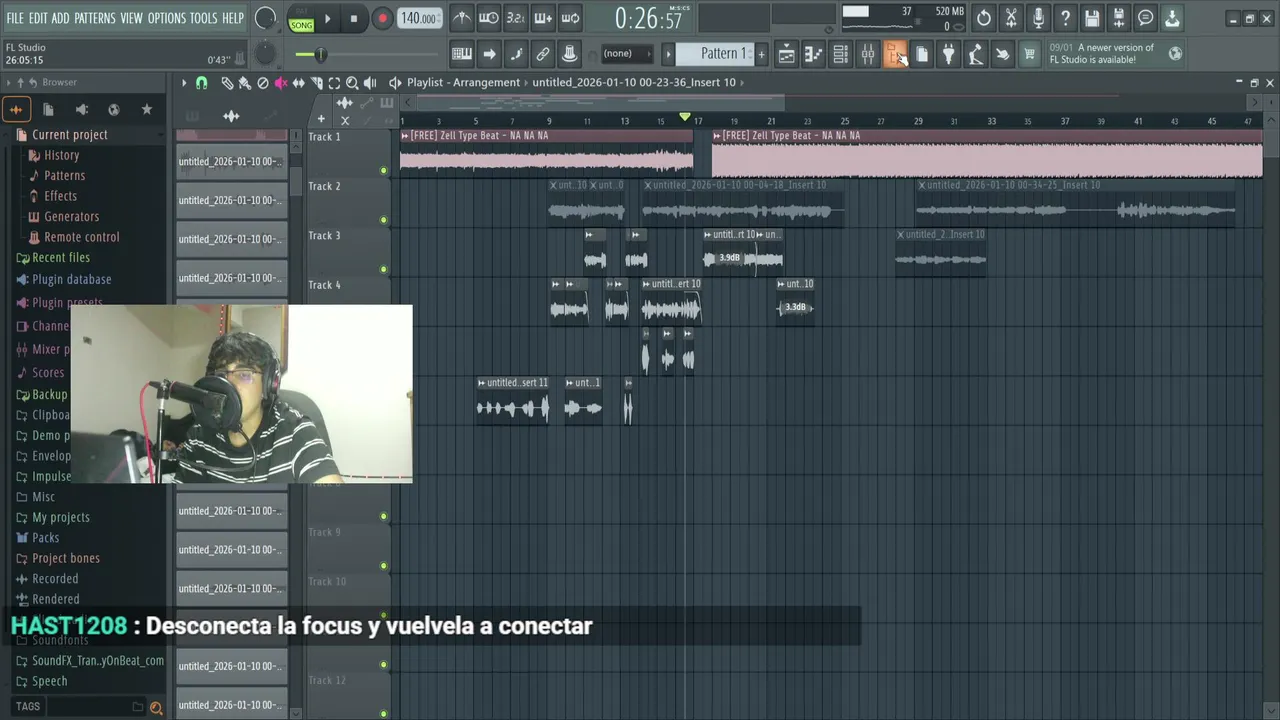
Task: Click the master volume knob
Action: (265, 18)
